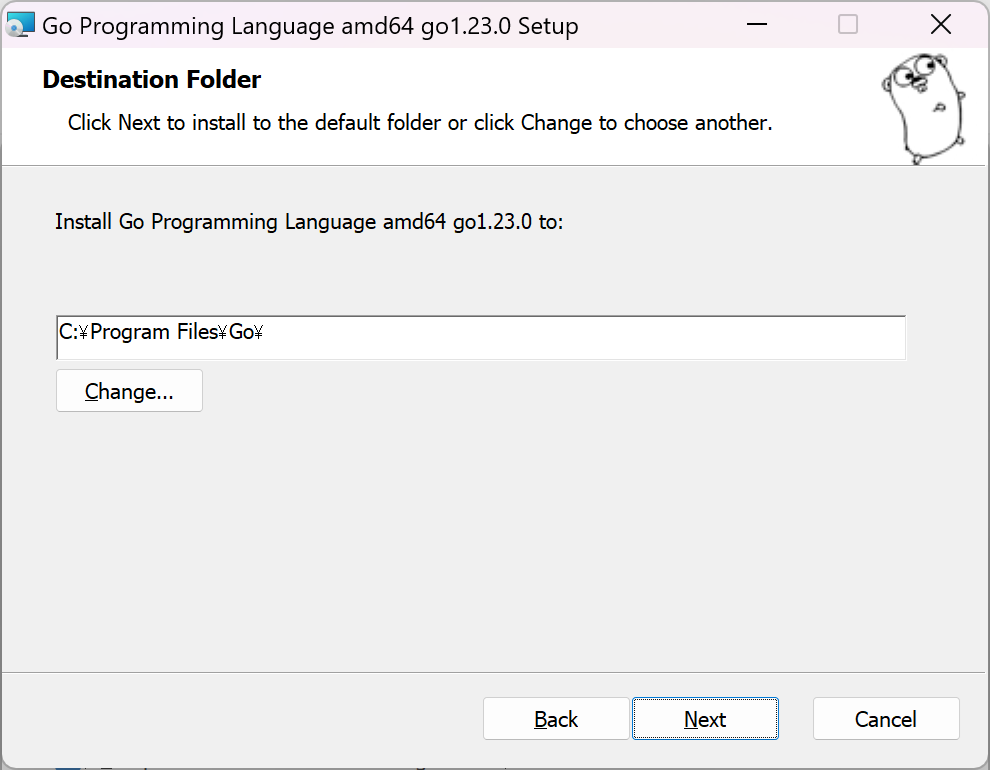Image resolution: width=990 pixels, height=770 pixels.
Task: Go to the previous step with Back
Action: (x=556, y=718)
